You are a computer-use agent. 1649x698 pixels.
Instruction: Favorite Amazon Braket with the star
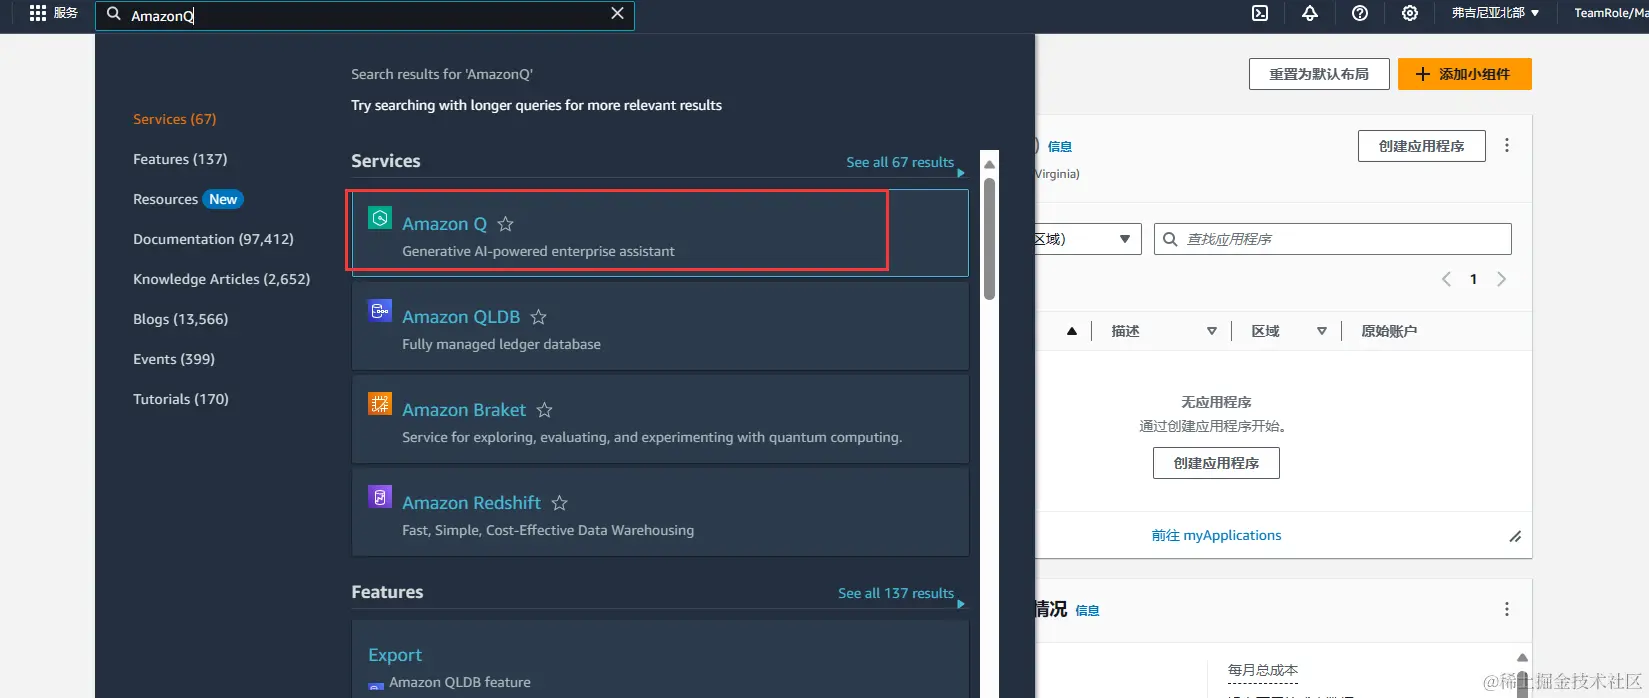click(544, 410)
